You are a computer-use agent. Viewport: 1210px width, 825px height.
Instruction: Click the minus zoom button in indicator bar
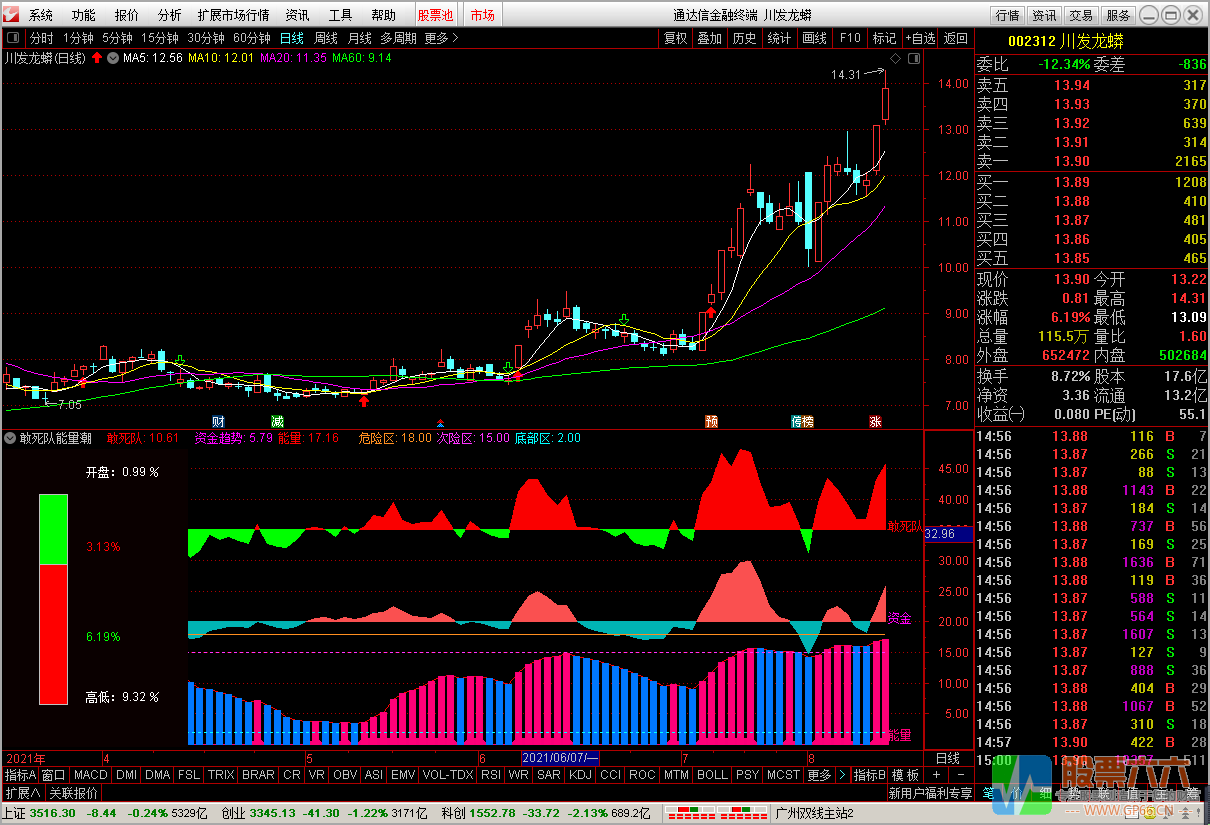[960, 775]
